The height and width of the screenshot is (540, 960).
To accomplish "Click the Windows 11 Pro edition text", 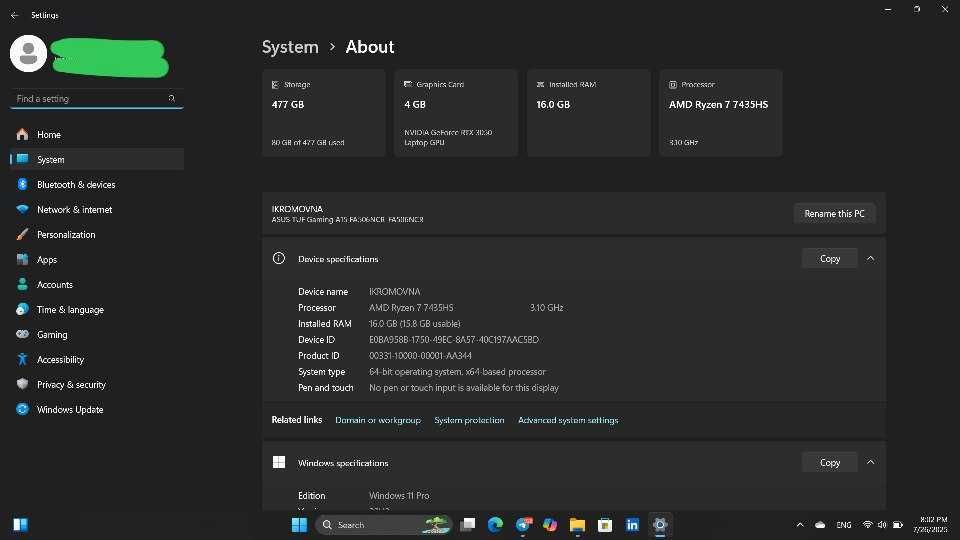I will click(x=399, y=496).
